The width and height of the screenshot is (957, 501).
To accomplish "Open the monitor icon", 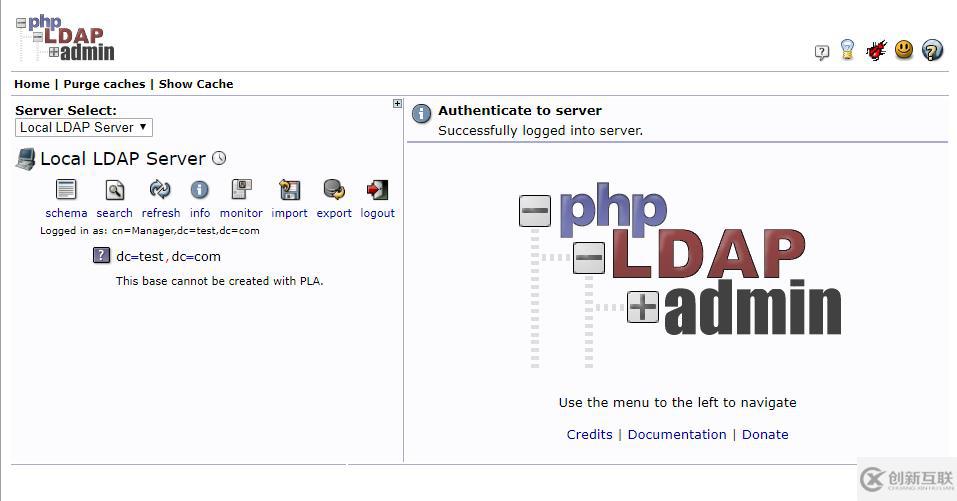I will 242,190.
